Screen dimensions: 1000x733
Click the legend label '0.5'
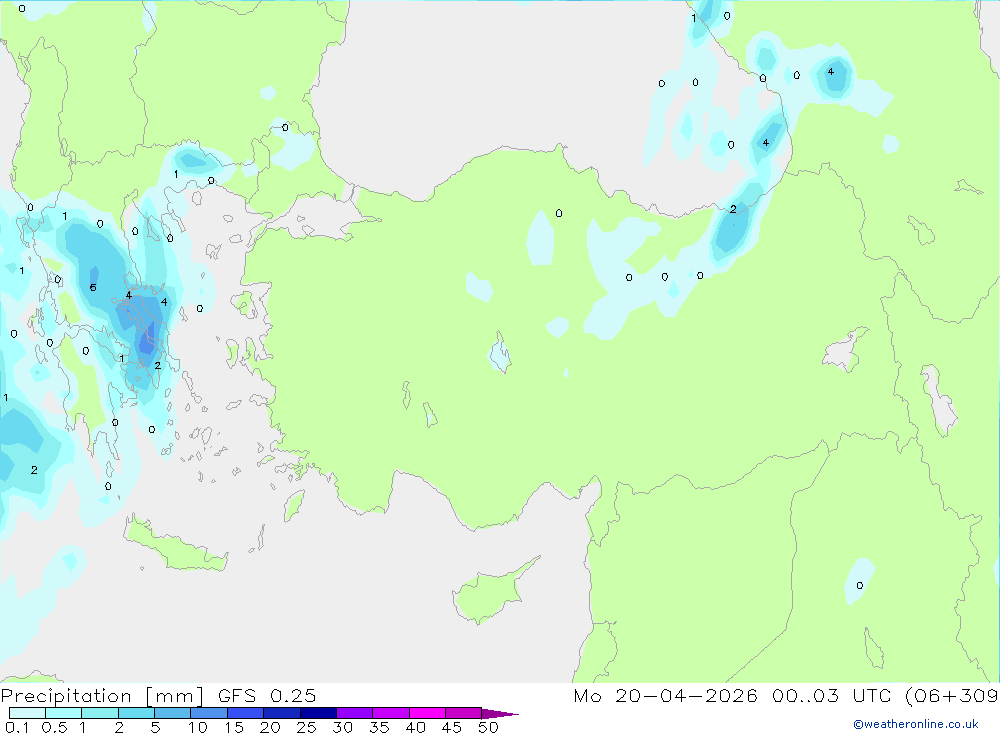54,727
